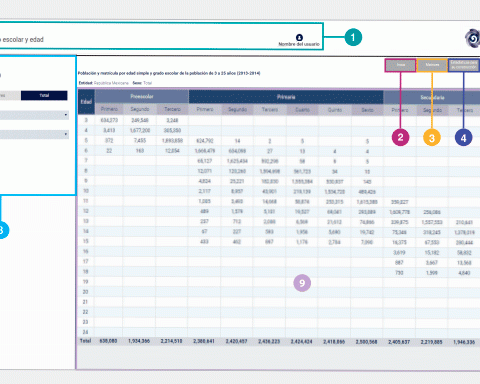The image size is (480, 384).
Task: Select the Primaria column group header
Action: point(286,97)
